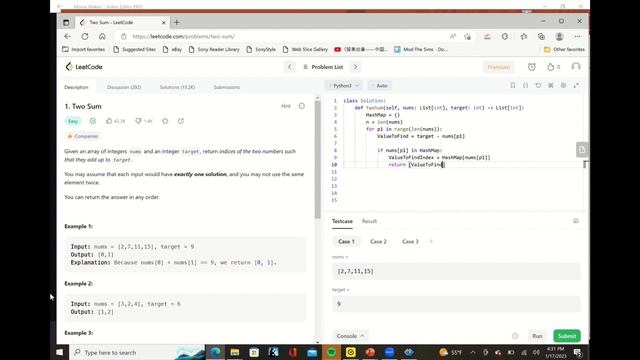
Task: Expand the Companies tag
Action: click(x=83, y=136)
